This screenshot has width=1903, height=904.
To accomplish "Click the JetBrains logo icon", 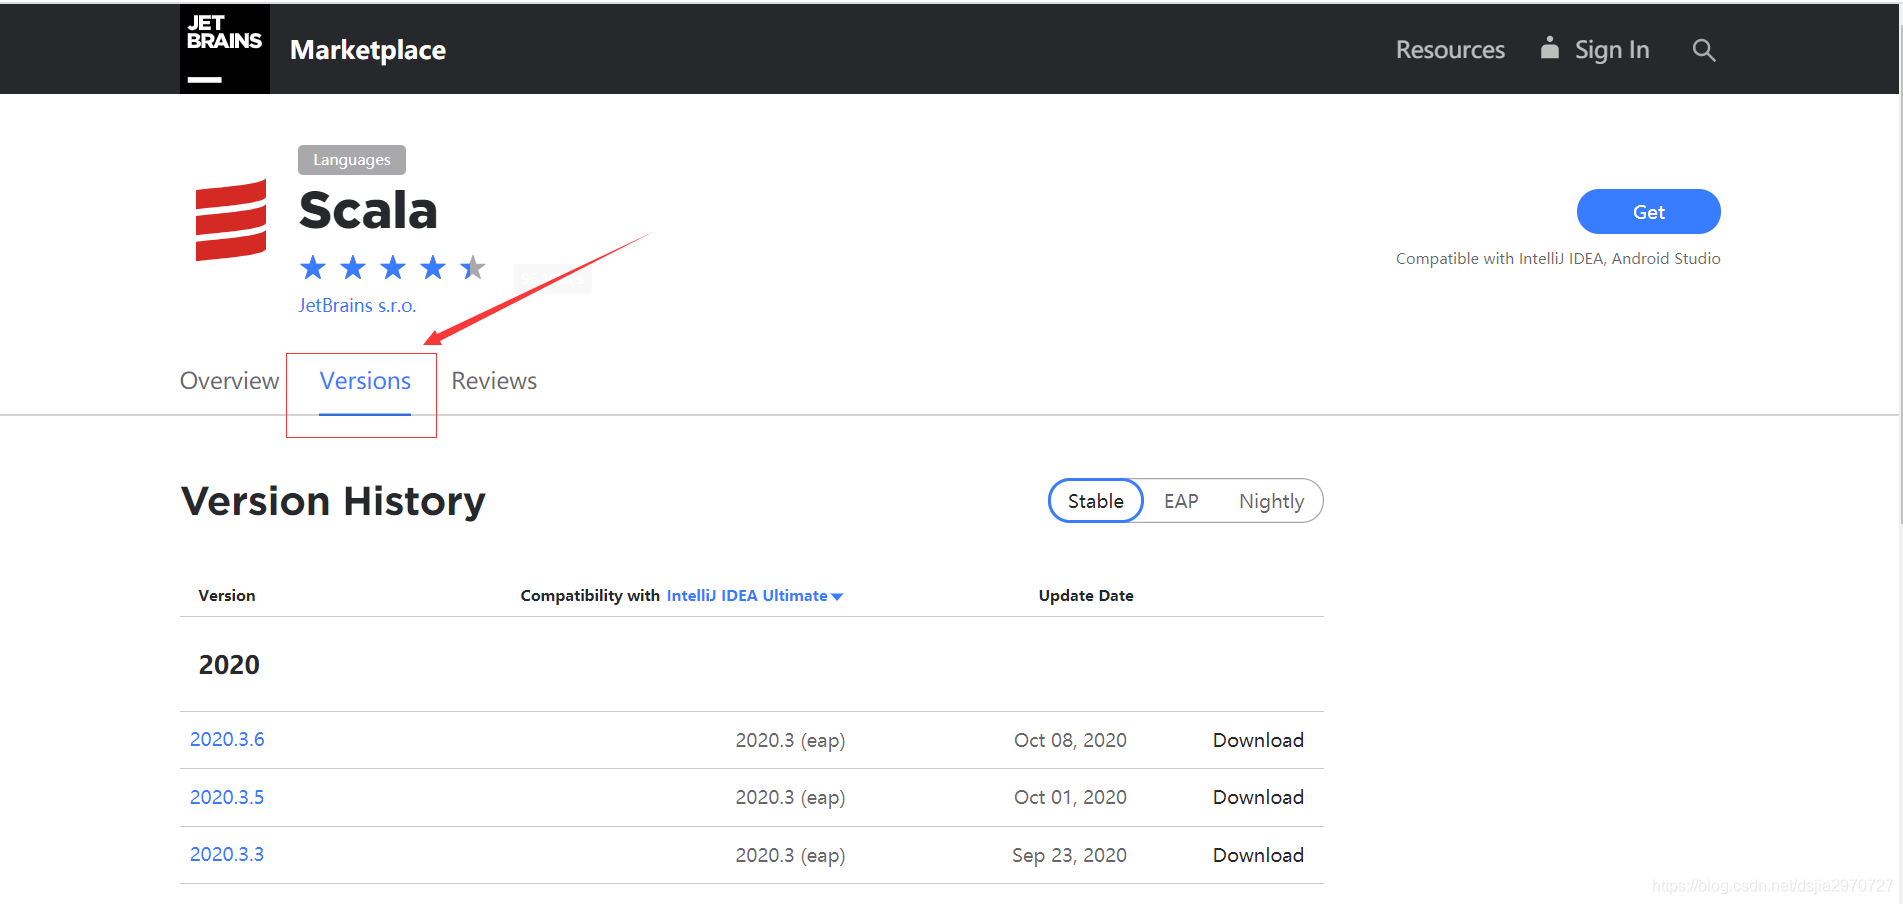I will [x=224, y=49].
